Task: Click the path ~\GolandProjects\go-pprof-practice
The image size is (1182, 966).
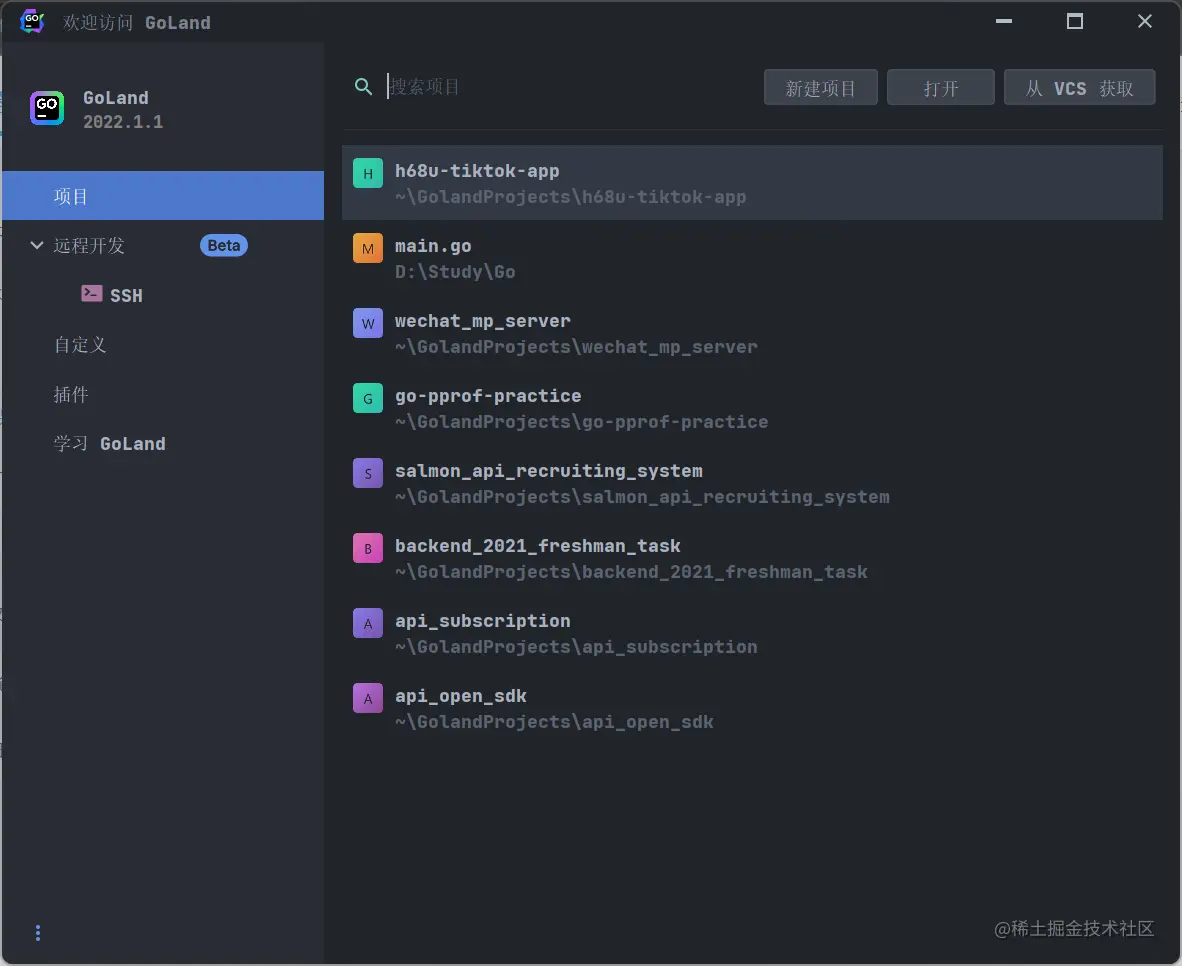Action: pyautogui.click(x=581, y=422)
